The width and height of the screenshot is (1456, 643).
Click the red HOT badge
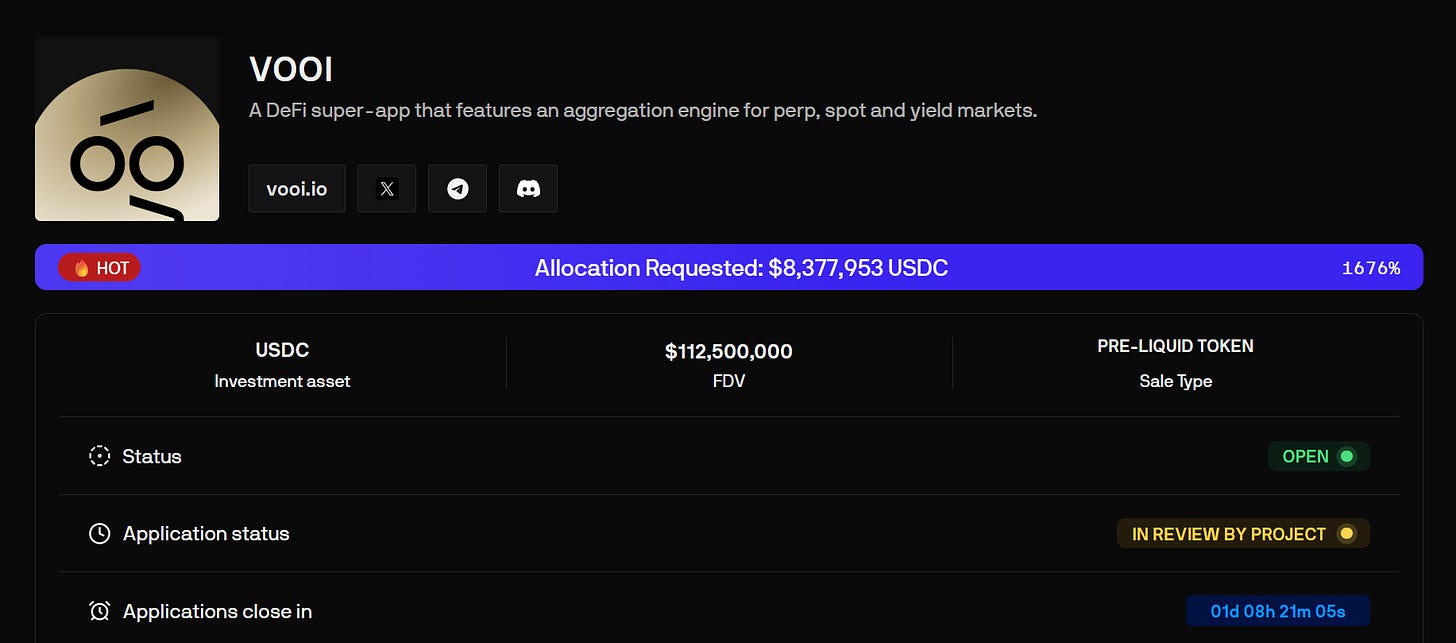tap(99, 268)
